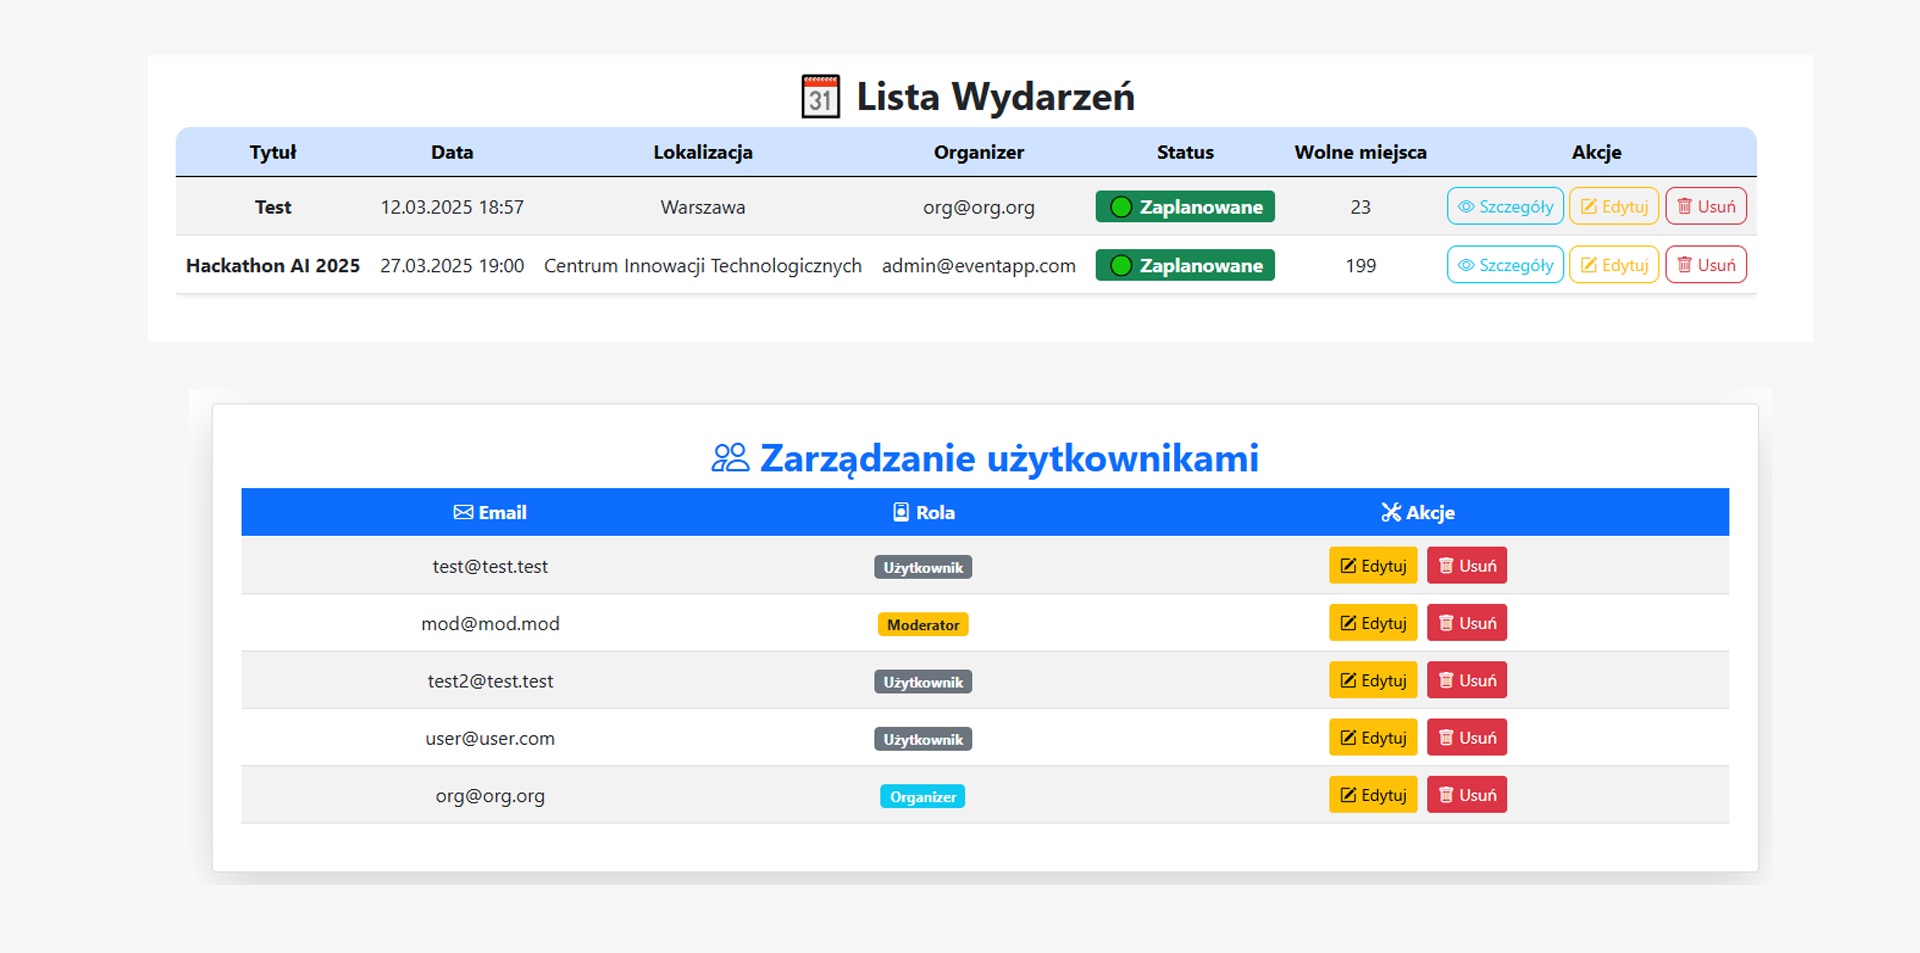Image resolution: width=1920 pixels, height=953 pixels.
Task: Delete the Hackathon AI 2025 event
Action: (x=1706, y=265)
